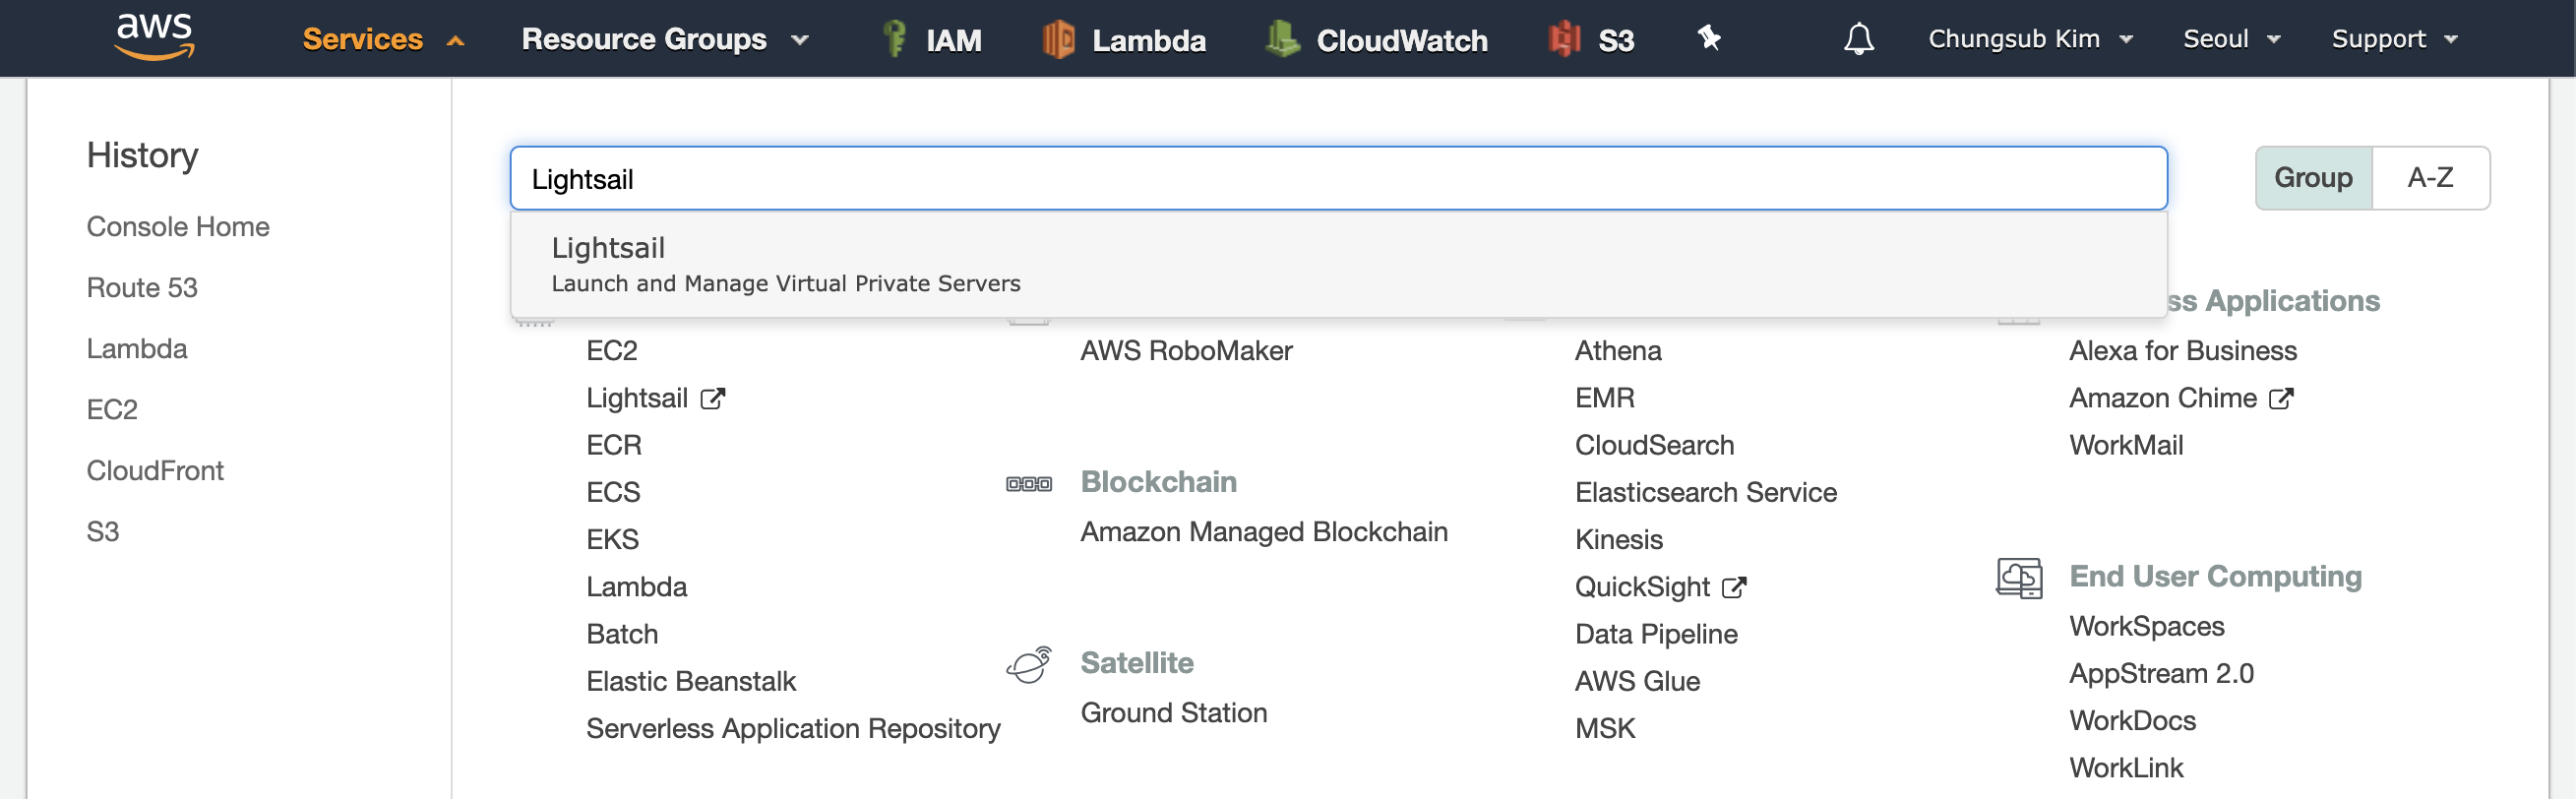Open the Athena service
The image size is (2576, 799).
tap(1618, 351)
